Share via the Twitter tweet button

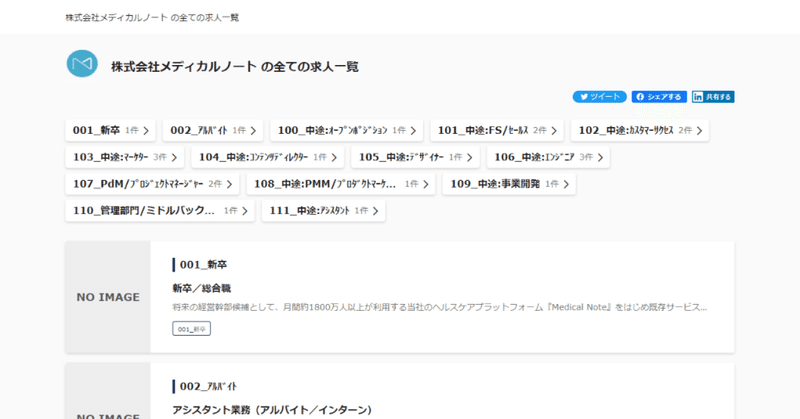pos(599,96)
